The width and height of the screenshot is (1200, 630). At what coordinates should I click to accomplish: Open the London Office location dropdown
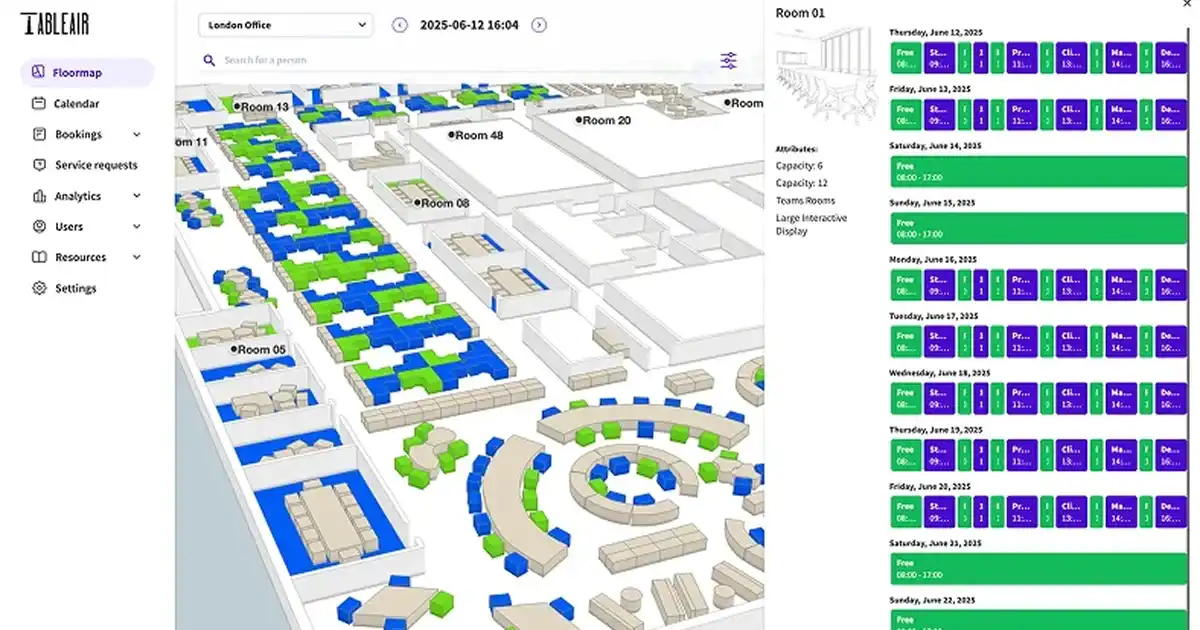coord(285,25)
